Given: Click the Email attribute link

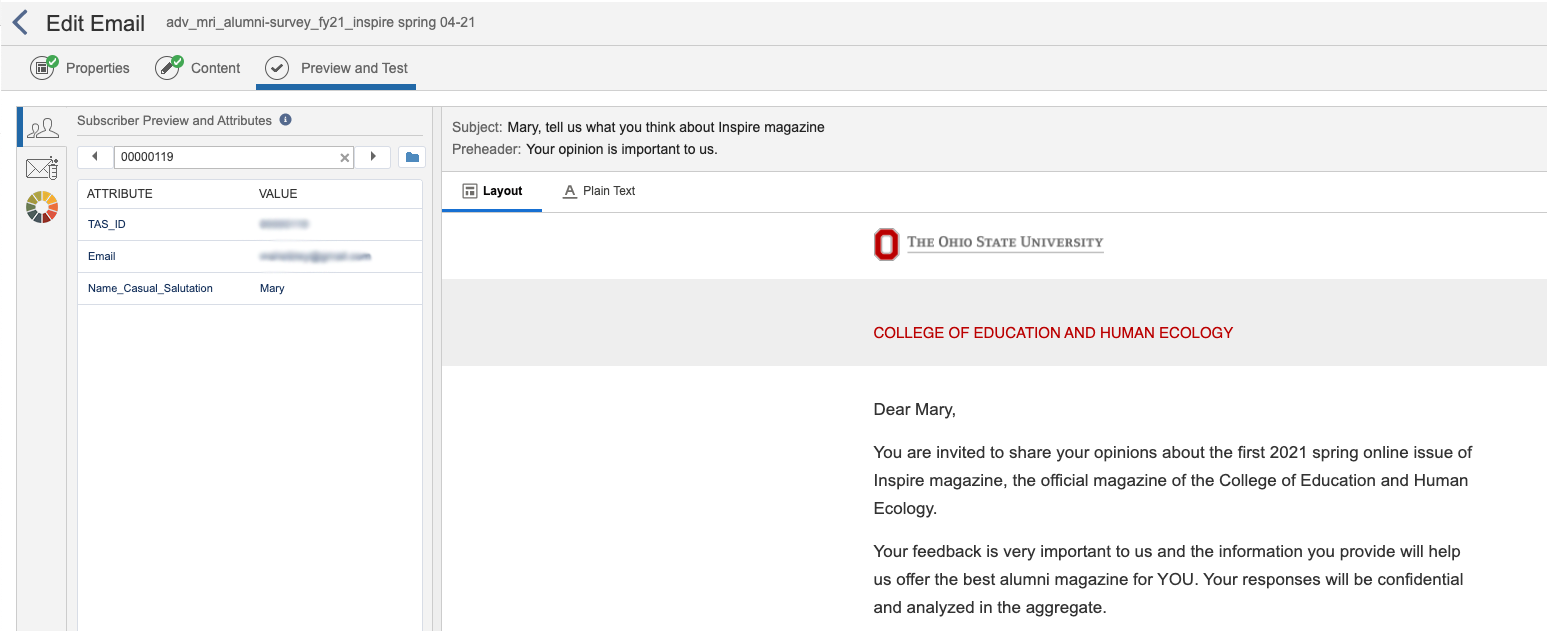Looking at the screenshot, I should click(101, 256).
